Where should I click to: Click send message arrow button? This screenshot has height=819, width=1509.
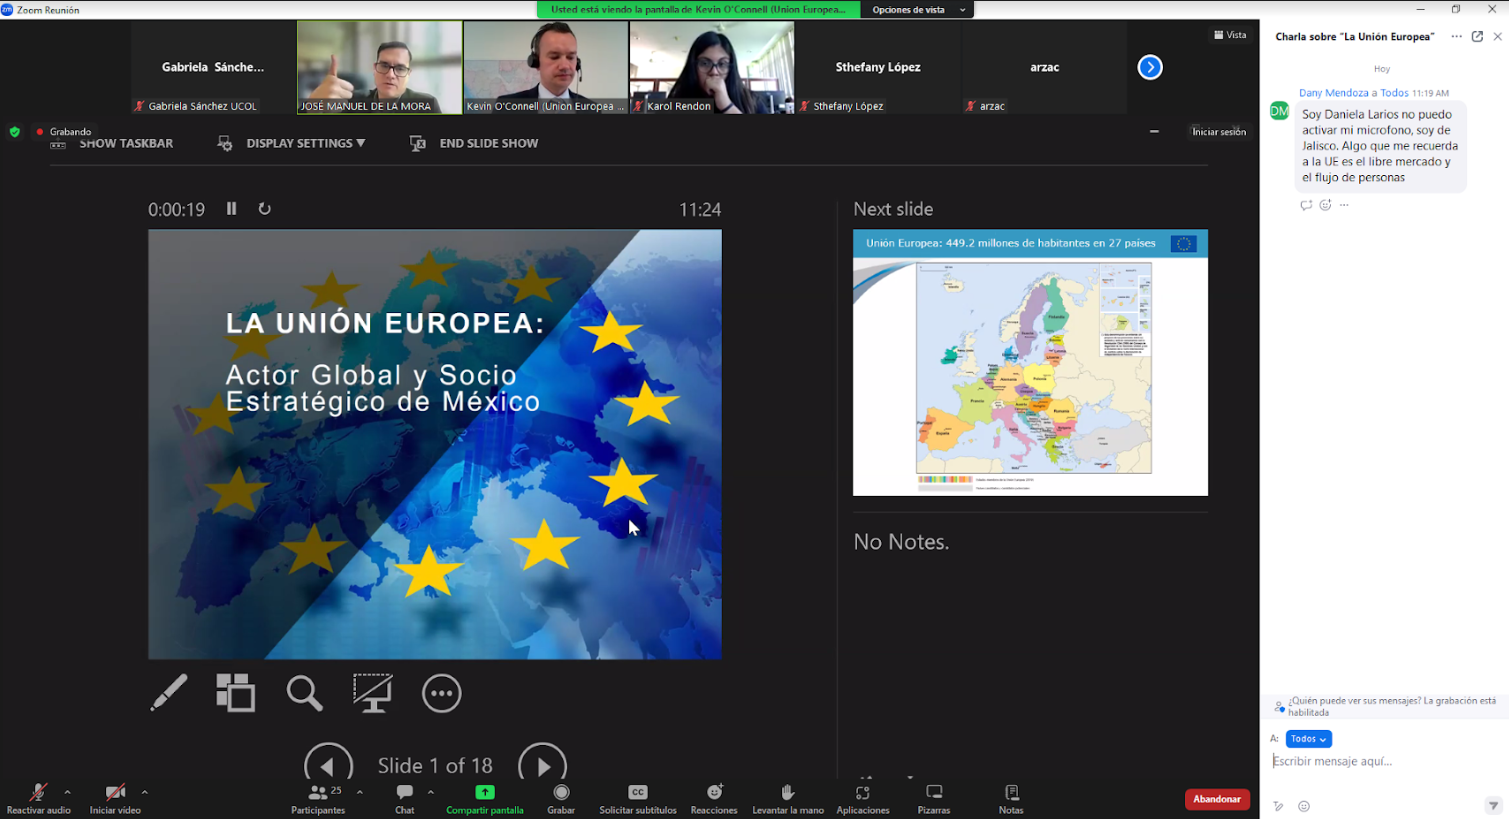[x=1493, y=806]
